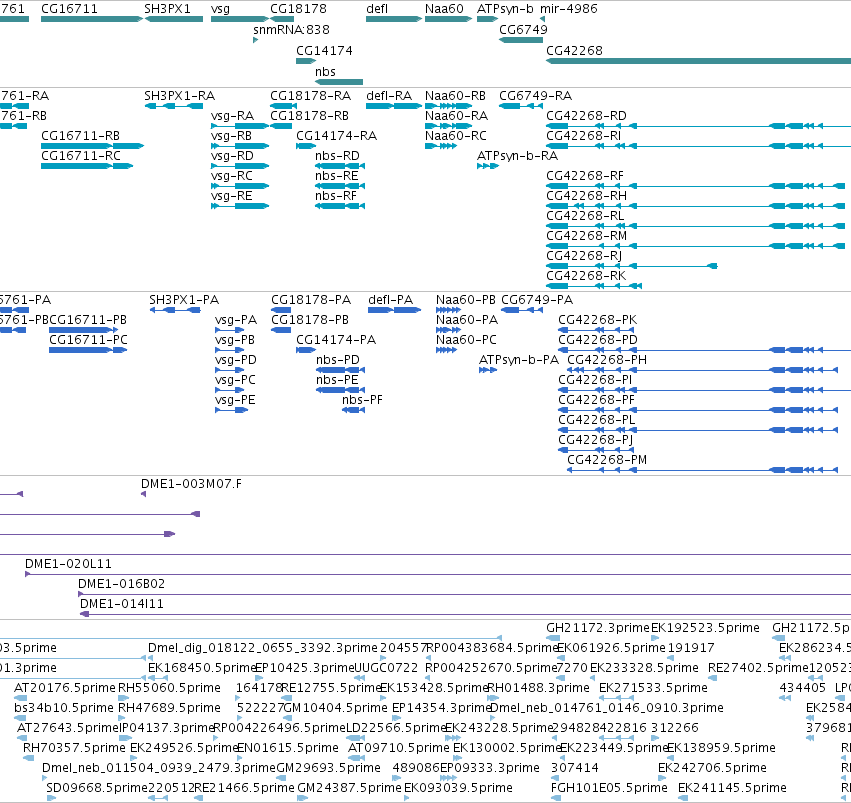Select transcript label vsg-RD
Screen dimensions: 851x803
tap(232, 156)
